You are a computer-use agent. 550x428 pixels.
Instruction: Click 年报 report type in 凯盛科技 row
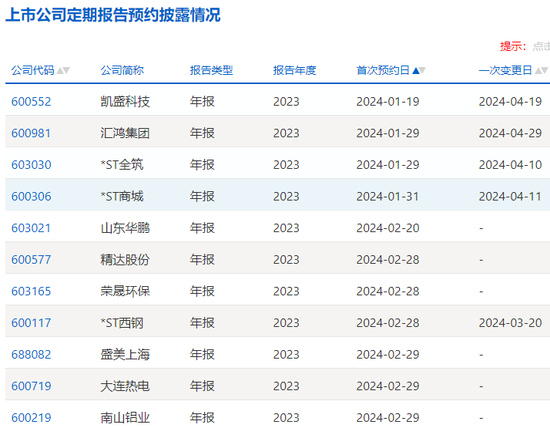(x=202, y=102)
